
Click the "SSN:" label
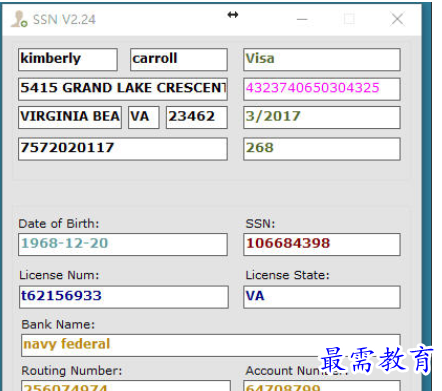tap(260, 224)
